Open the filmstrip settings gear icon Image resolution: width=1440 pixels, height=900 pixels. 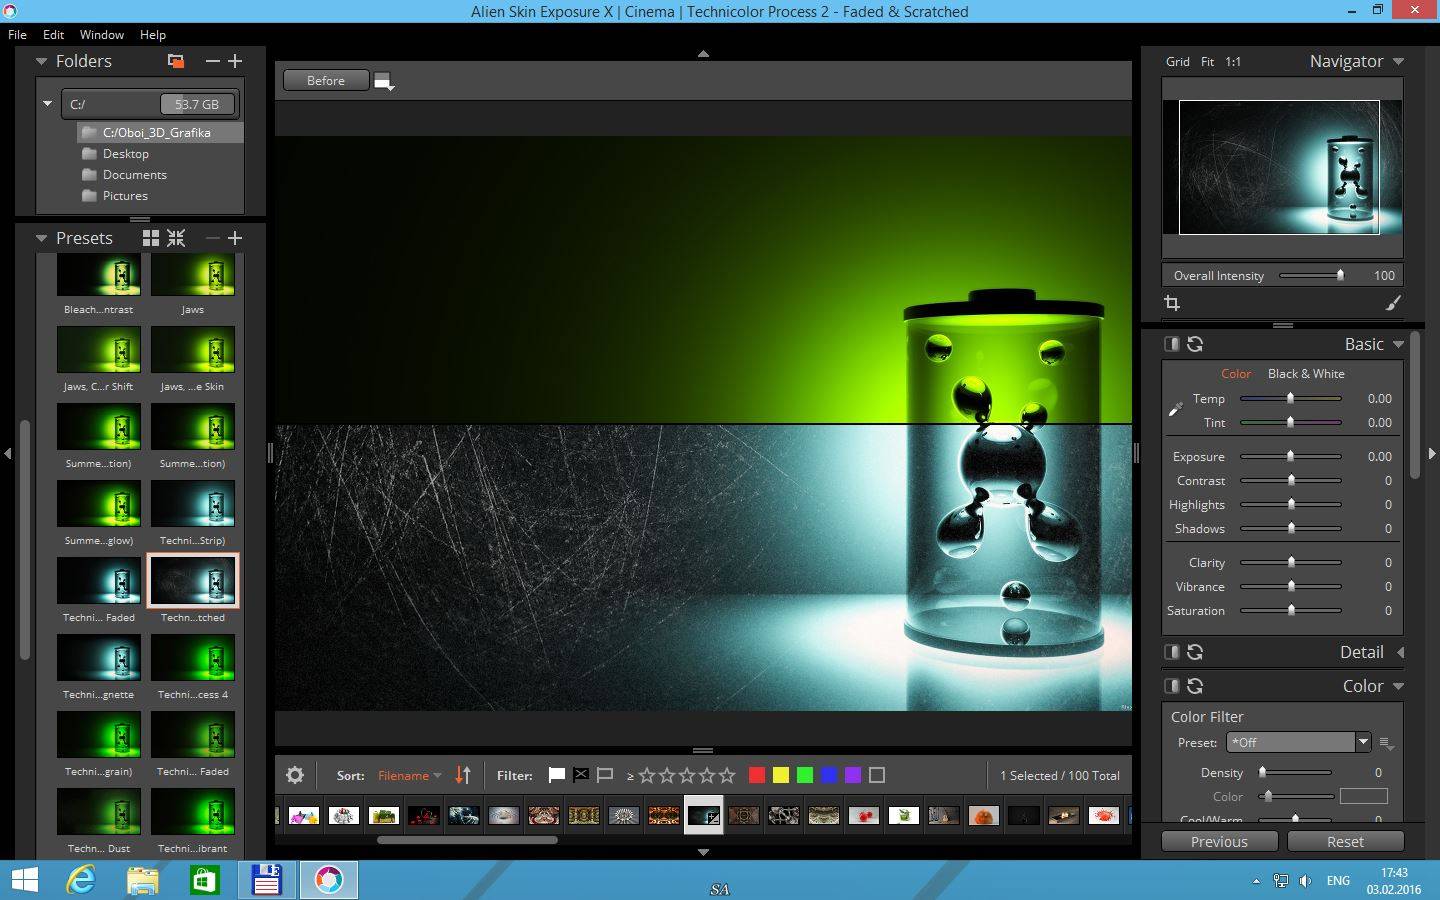pyautogui.click(x=295, y=775)
